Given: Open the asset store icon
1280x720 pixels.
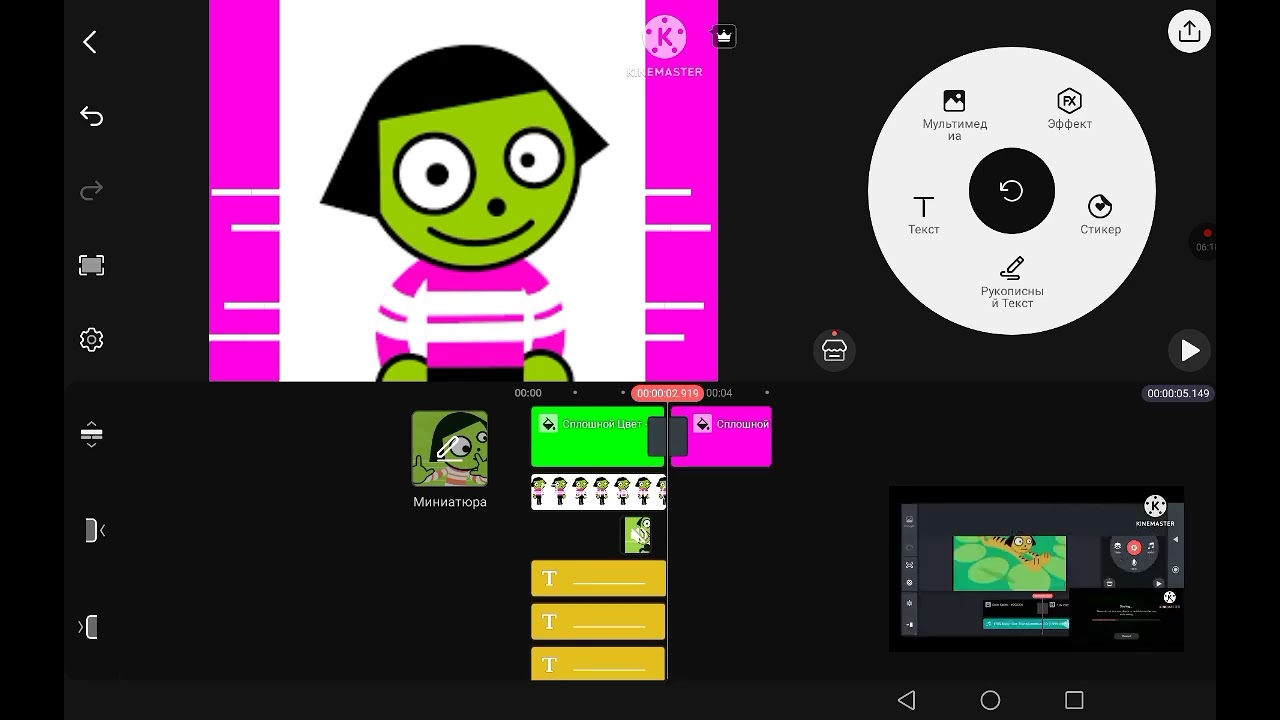Looking at the screenshot, I should point(834,349).
